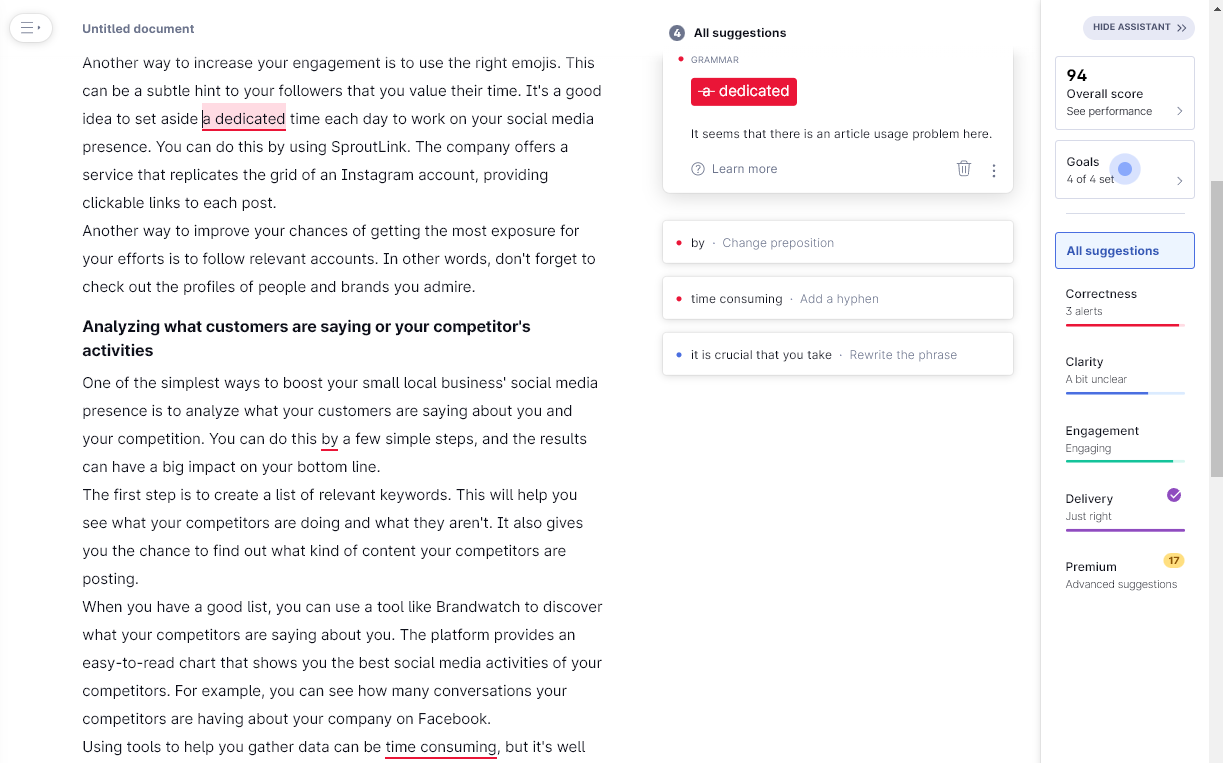Click the Premium 17 badge icon
The height and width of the screenshot is (763, 1223).
(x=1173, y=560)
